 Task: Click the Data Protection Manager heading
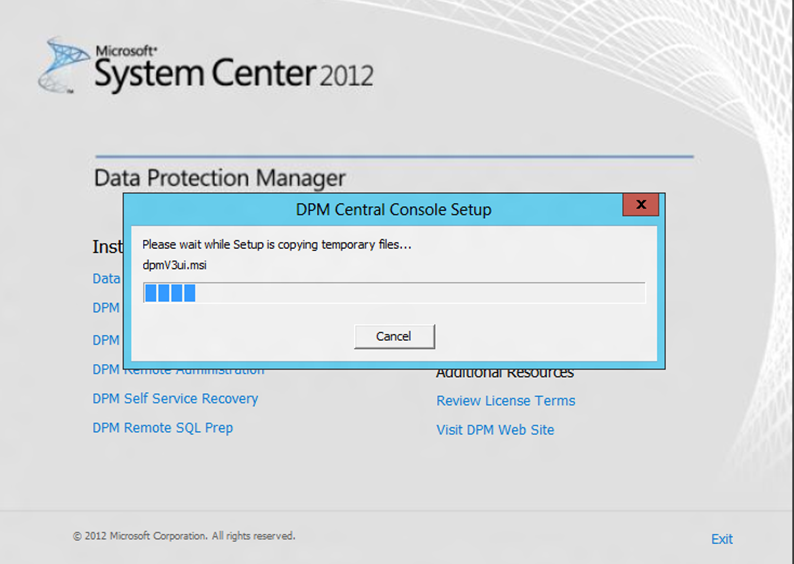click(x=220, y=178)
